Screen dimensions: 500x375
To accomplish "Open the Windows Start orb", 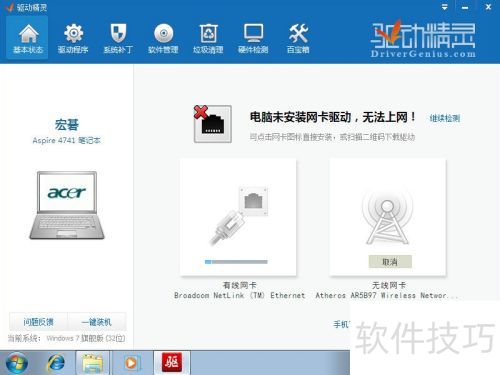I will click(17, 363).
